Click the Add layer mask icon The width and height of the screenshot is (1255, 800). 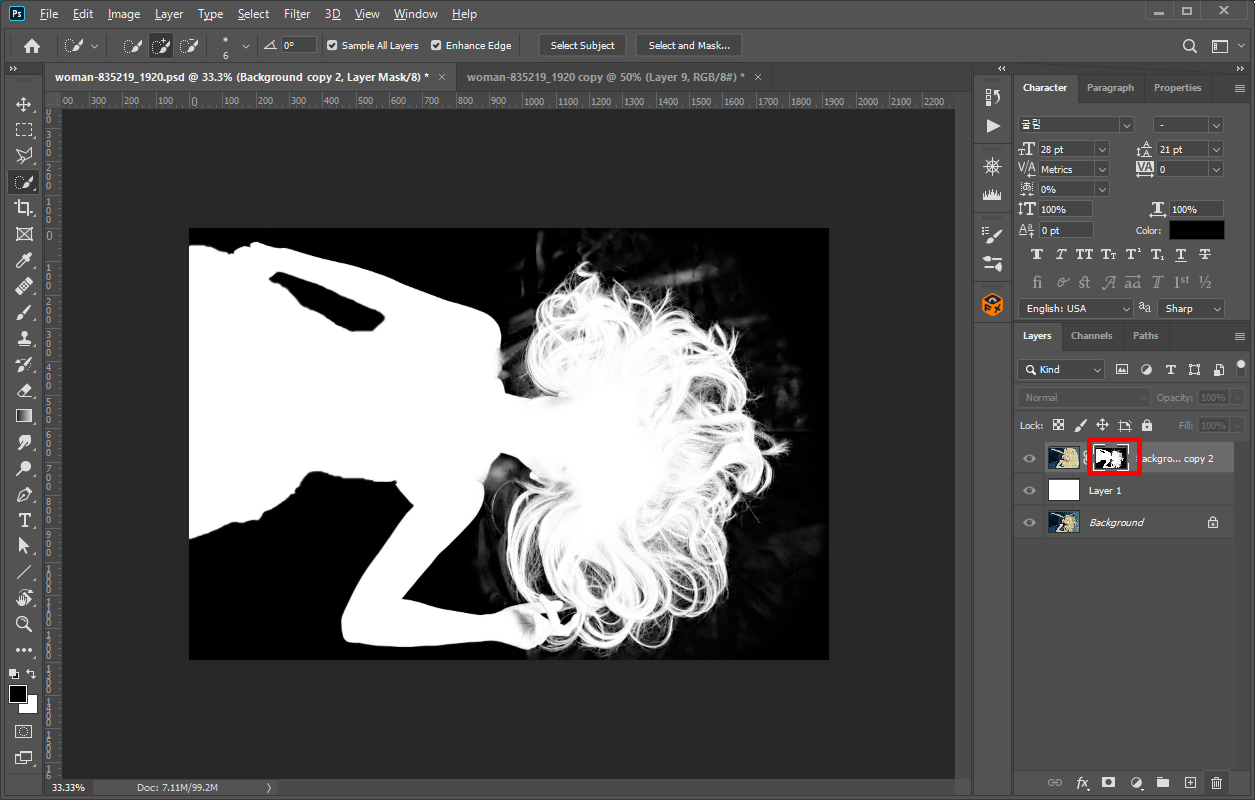pos(1108,783)
